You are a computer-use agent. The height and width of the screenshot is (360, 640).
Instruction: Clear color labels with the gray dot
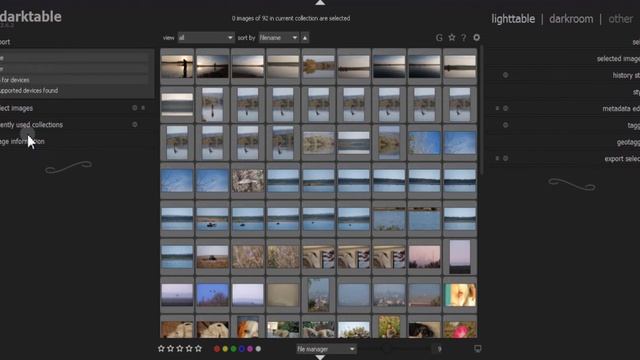pos(258,349)
